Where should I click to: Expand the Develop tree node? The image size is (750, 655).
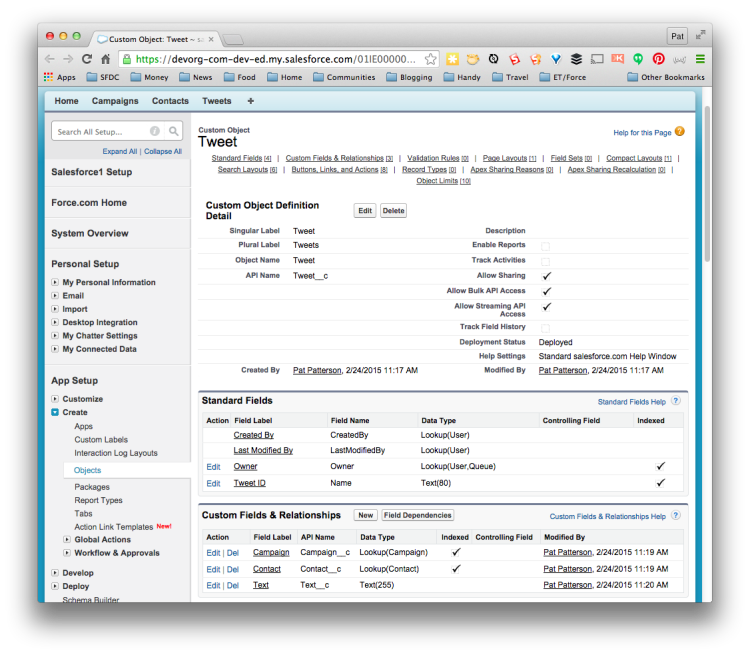[x=55, y=573]
